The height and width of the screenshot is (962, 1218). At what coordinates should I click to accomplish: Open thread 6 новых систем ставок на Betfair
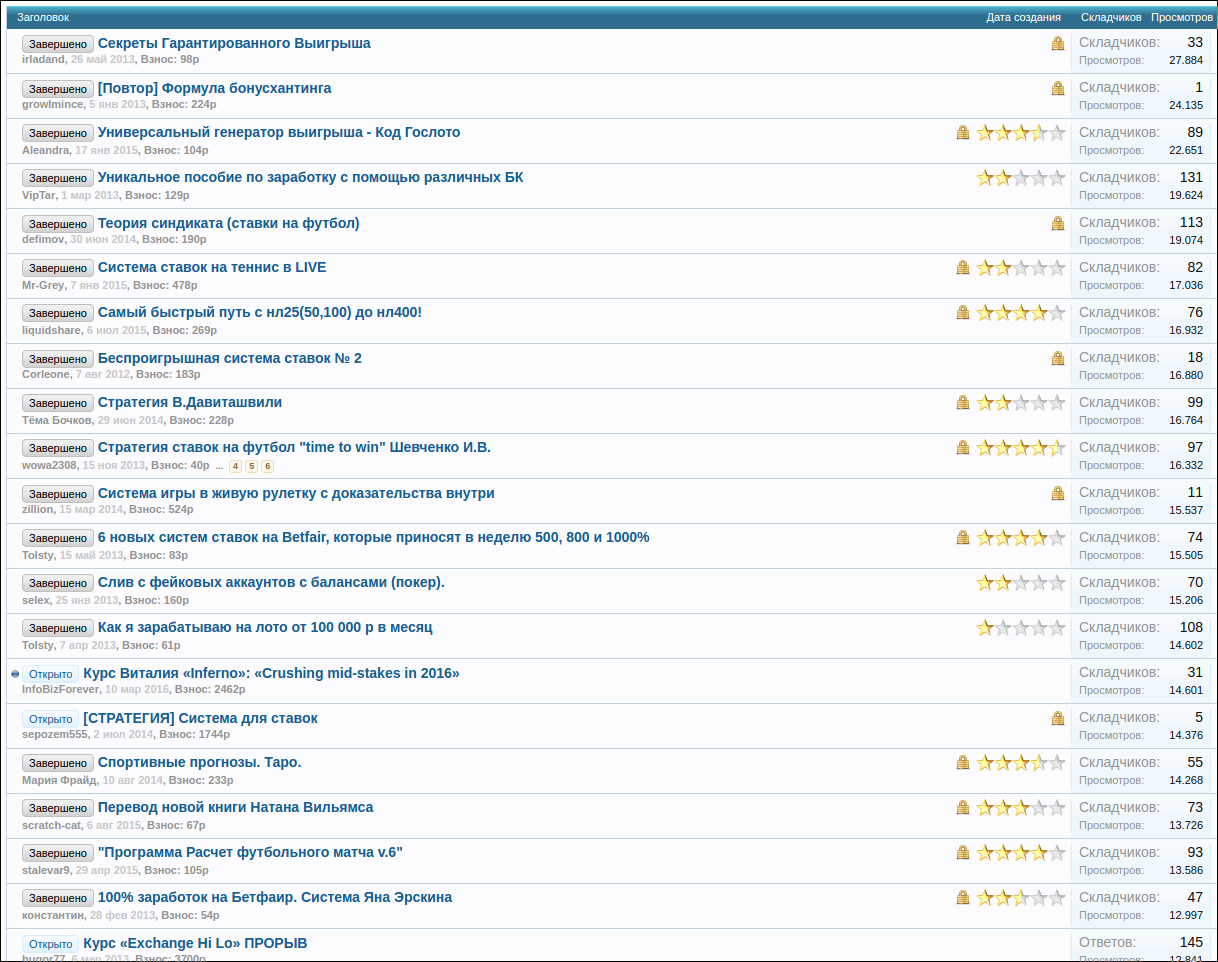(374, 537)
